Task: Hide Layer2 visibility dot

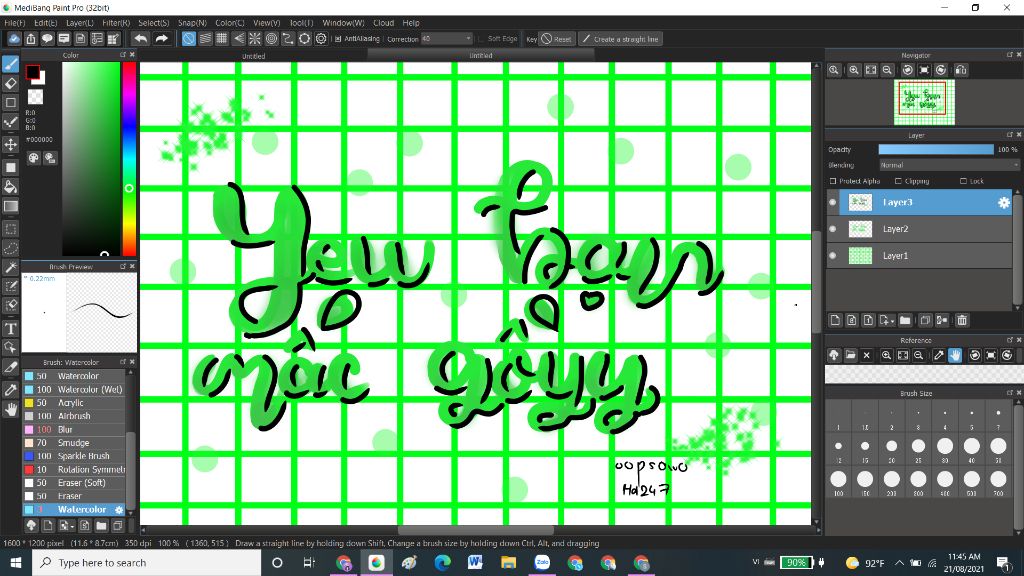Action: [833, 229]
